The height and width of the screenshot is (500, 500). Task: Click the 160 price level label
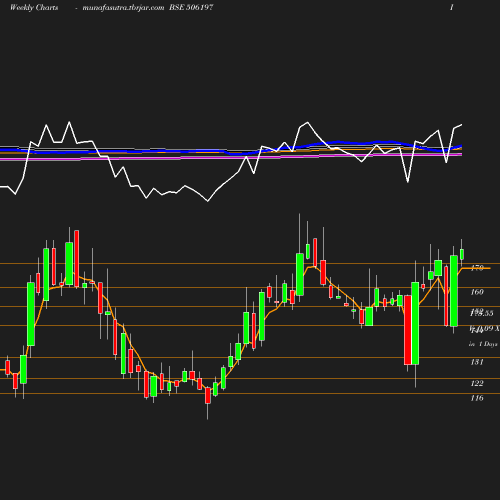[477, 292]
